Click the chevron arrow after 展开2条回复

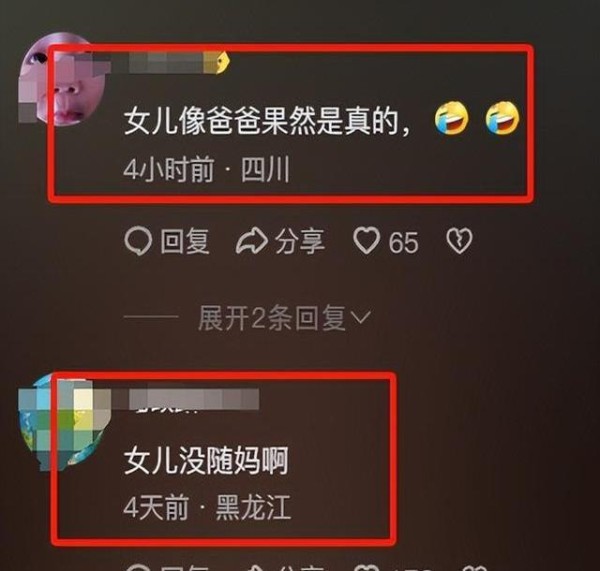click(361, 317)
